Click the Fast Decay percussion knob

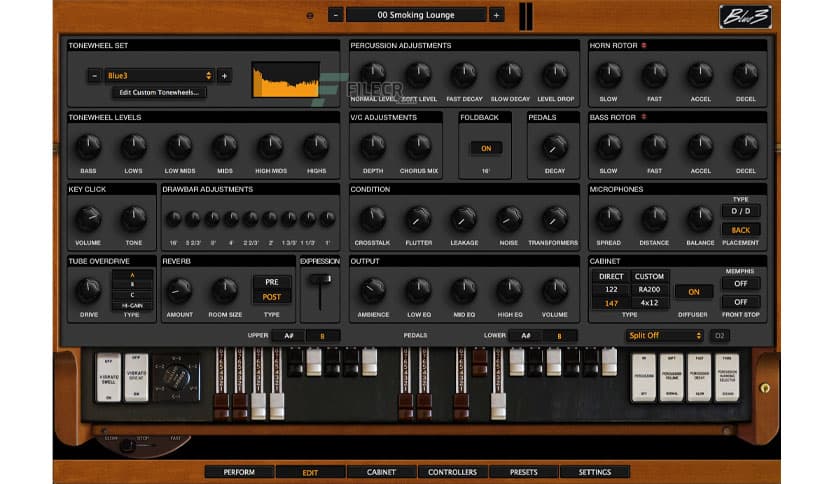point(464,76)
